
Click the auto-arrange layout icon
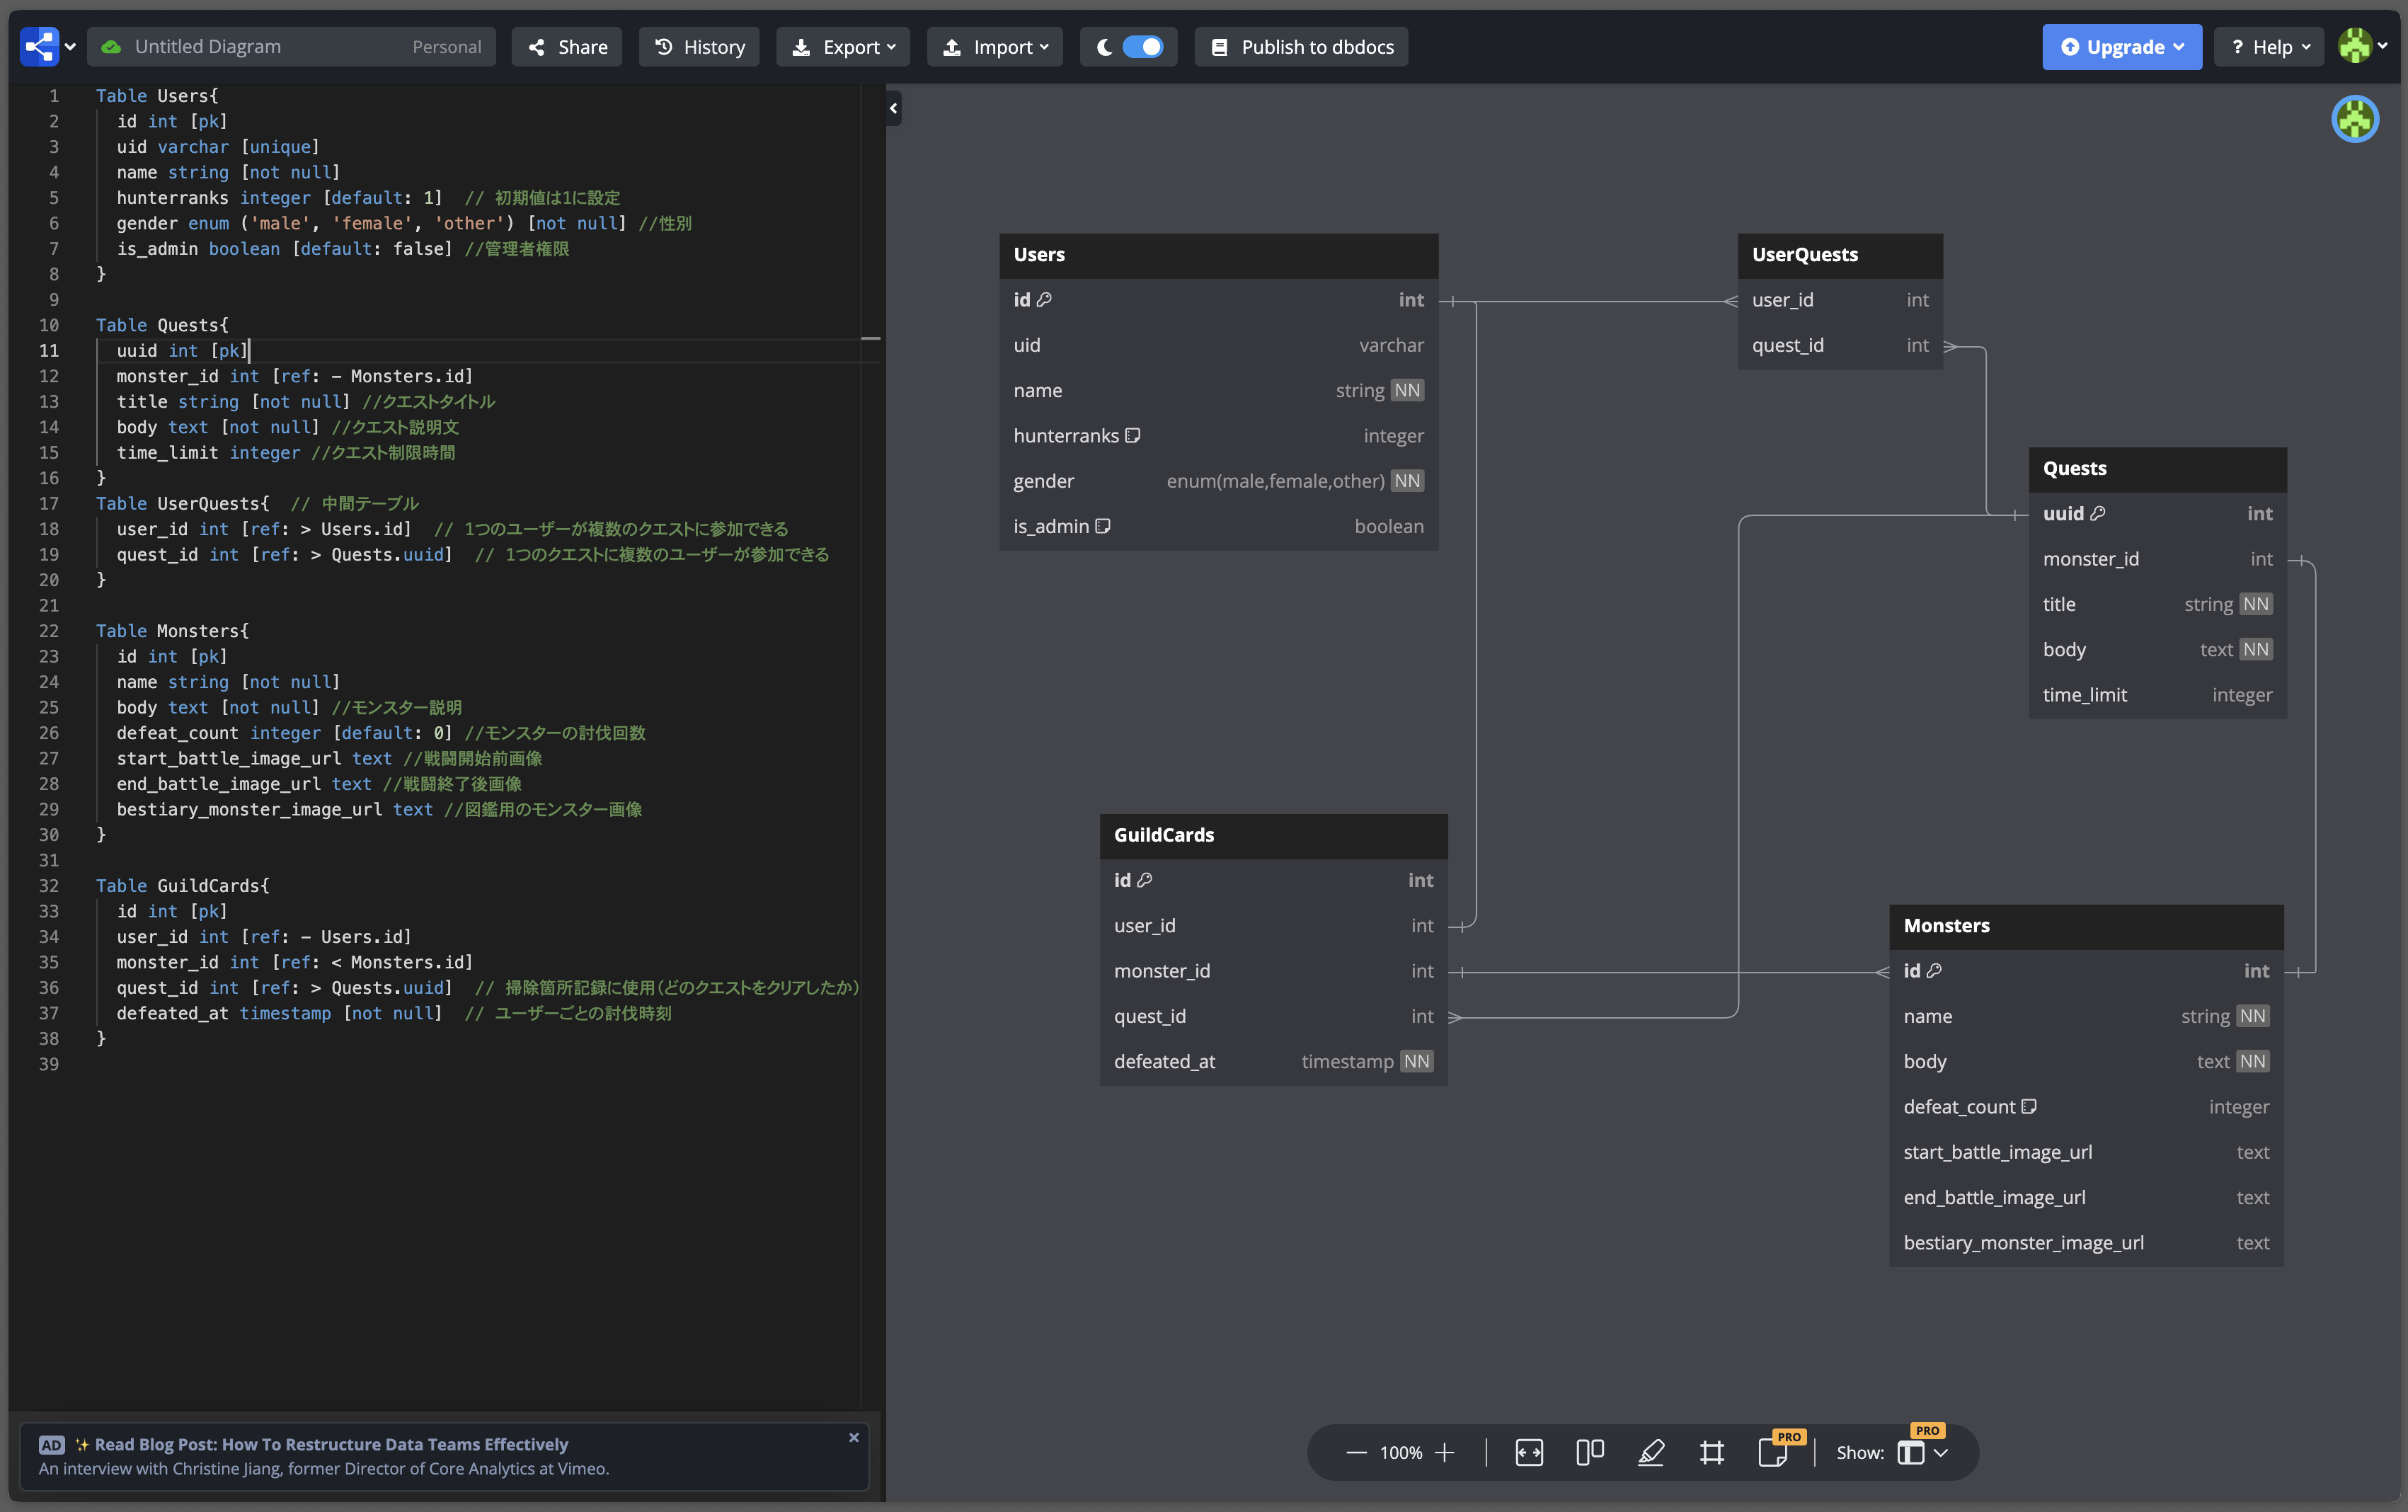(x=1590, y=1452)
